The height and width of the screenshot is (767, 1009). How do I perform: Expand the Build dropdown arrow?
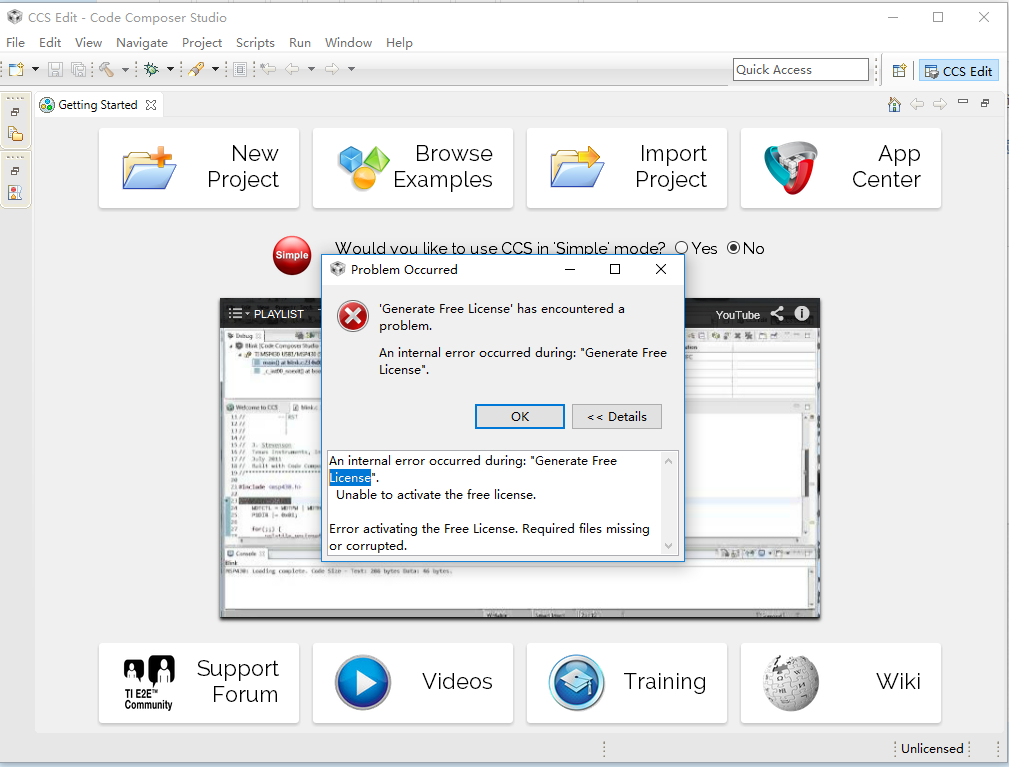click(x=125, y=69)
